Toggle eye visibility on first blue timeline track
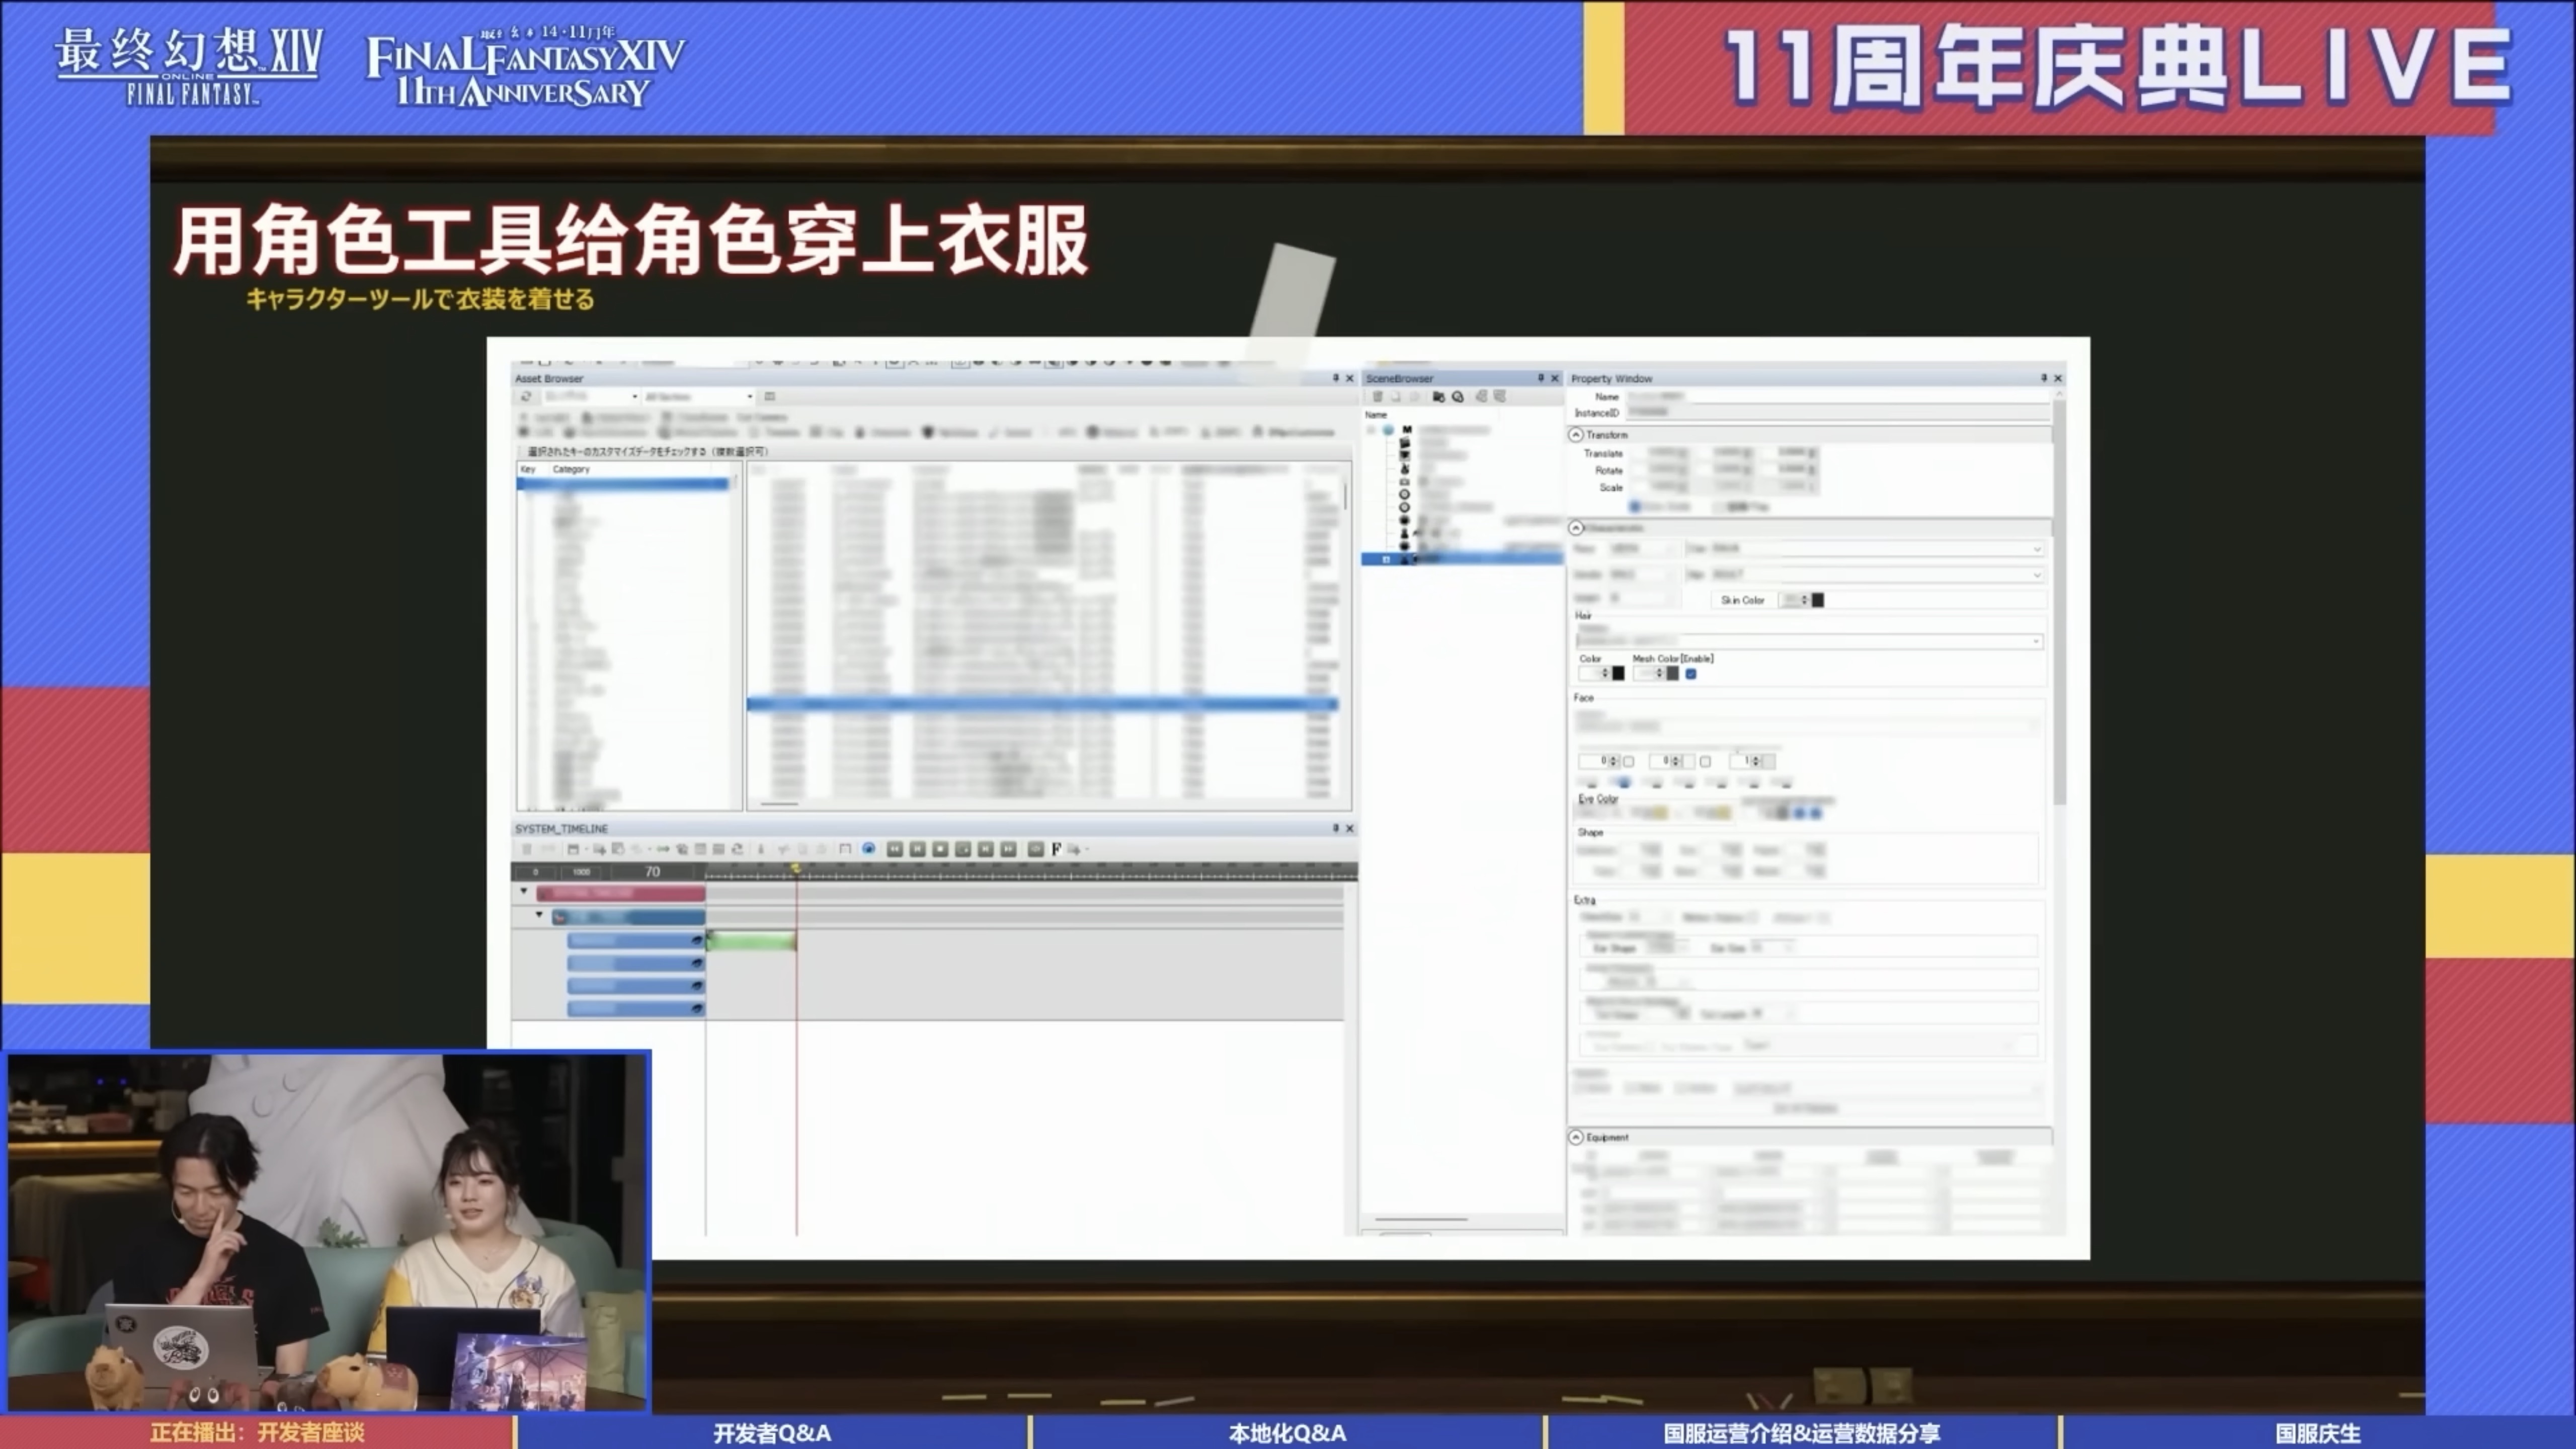The height and width of the screenshot is (1449, 2576). pos(697,941)
